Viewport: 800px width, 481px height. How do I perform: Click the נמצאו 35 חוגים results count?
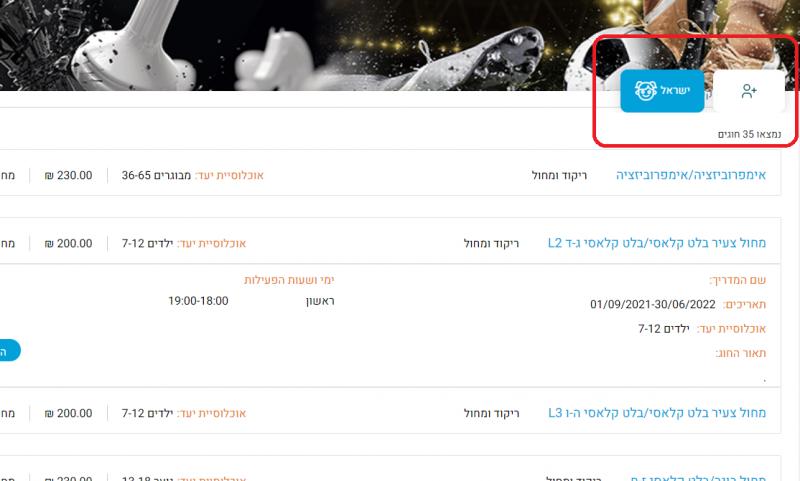(x=749, y=134)
